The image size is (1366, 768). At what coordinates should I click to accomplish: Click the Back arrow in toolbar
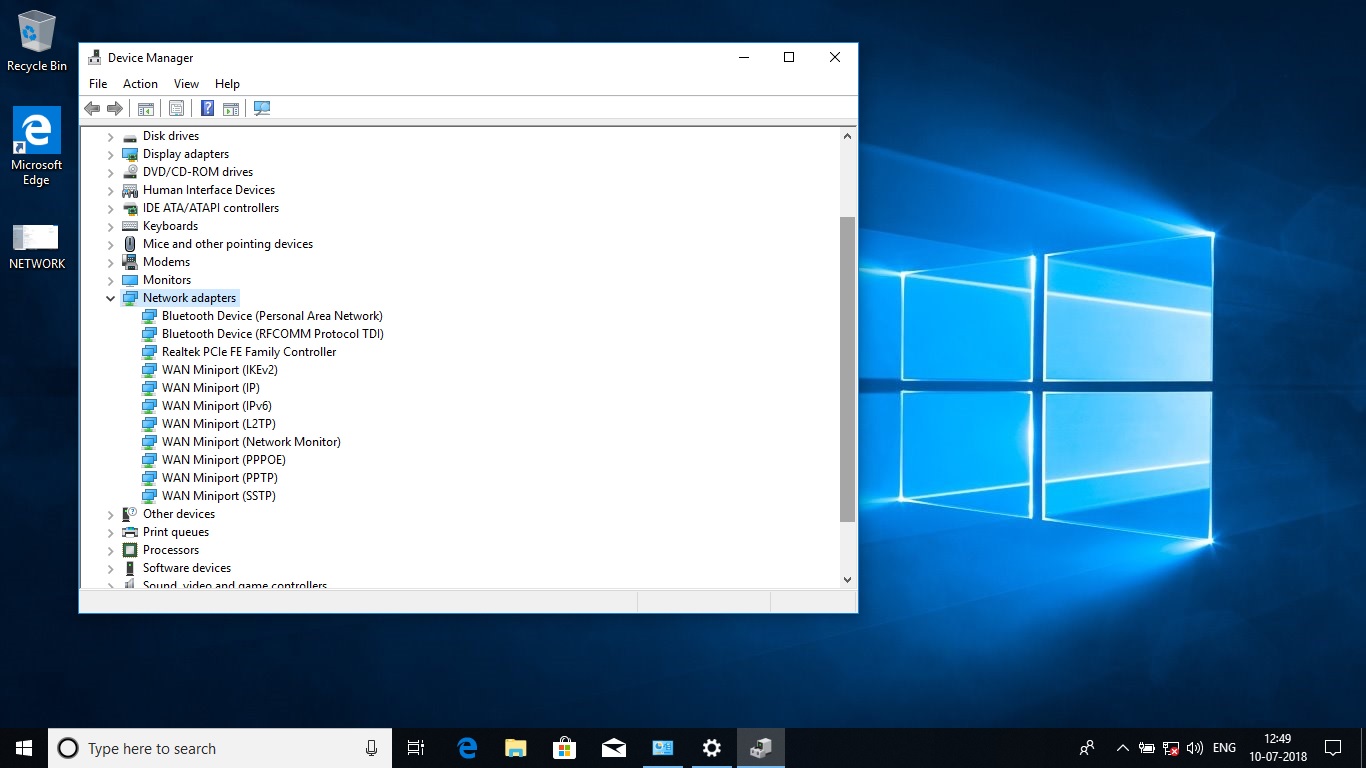[92, 108]
